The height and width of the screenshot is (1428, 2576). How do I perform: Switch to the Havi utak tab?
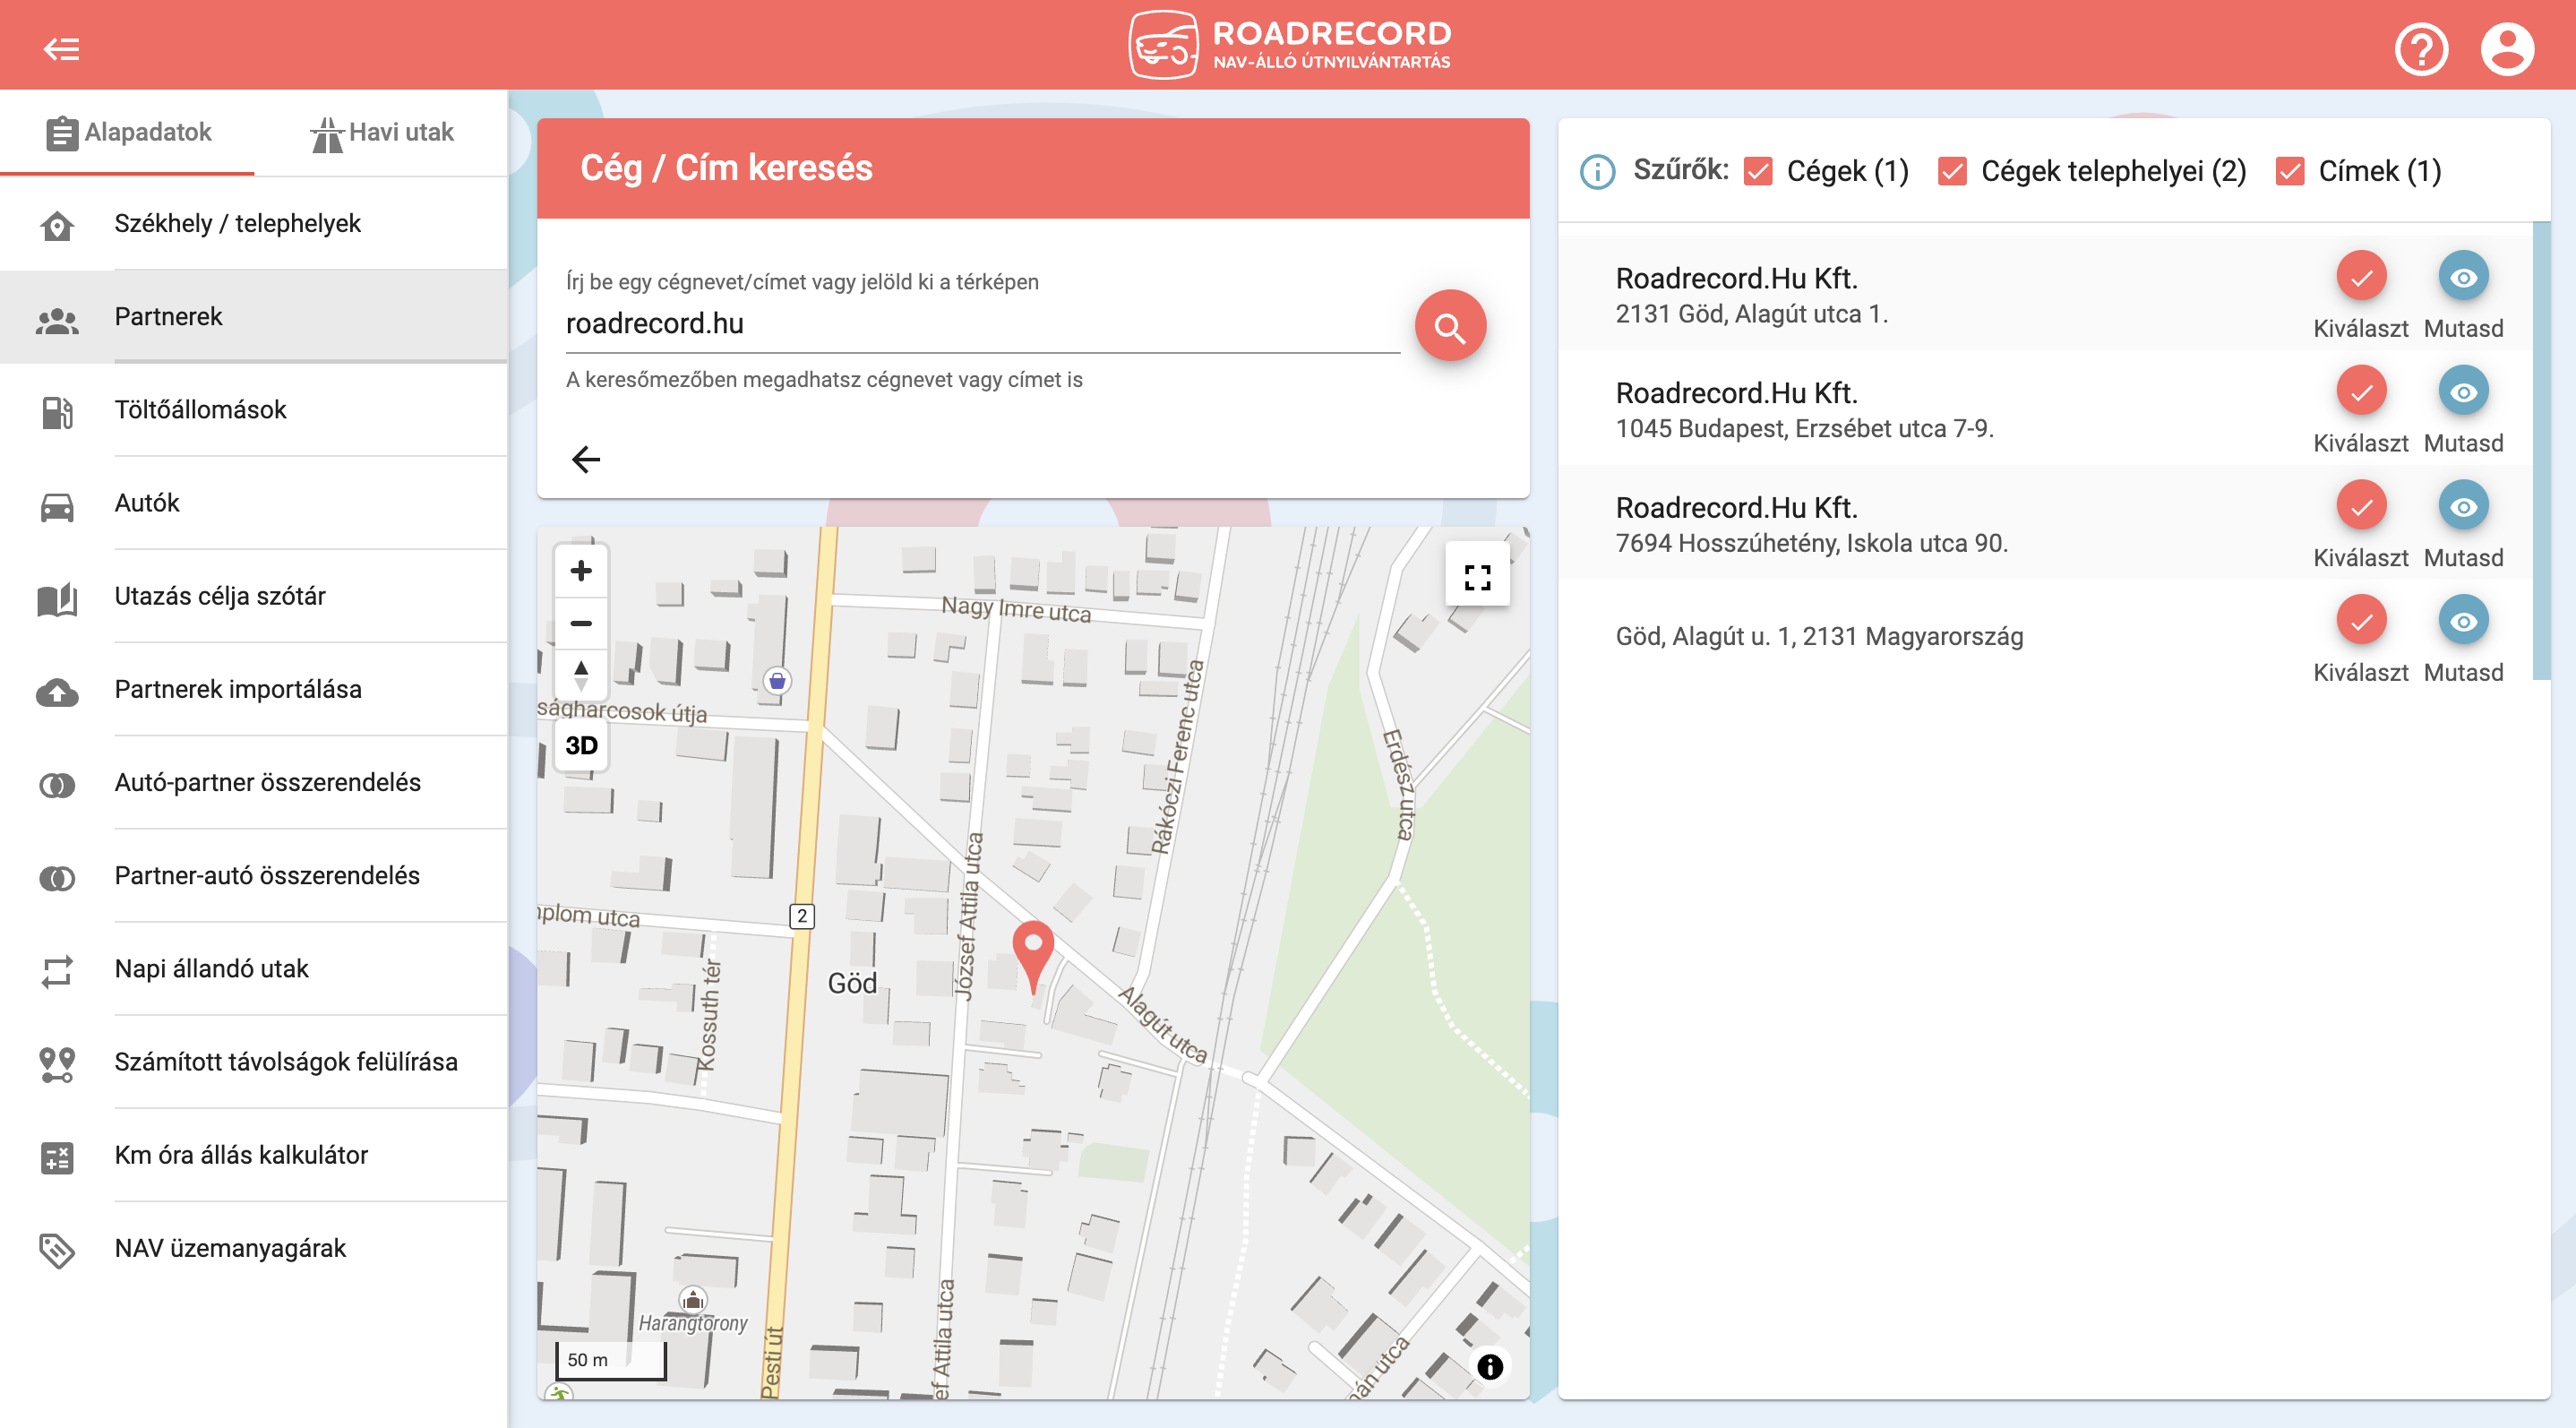click(x=381, y=132)
